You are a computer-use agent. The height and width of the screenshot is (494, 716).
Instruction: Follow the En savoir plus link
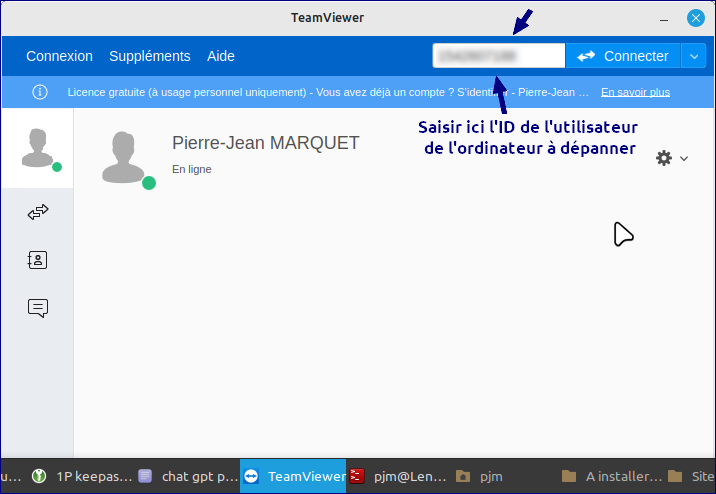[635, 92]
